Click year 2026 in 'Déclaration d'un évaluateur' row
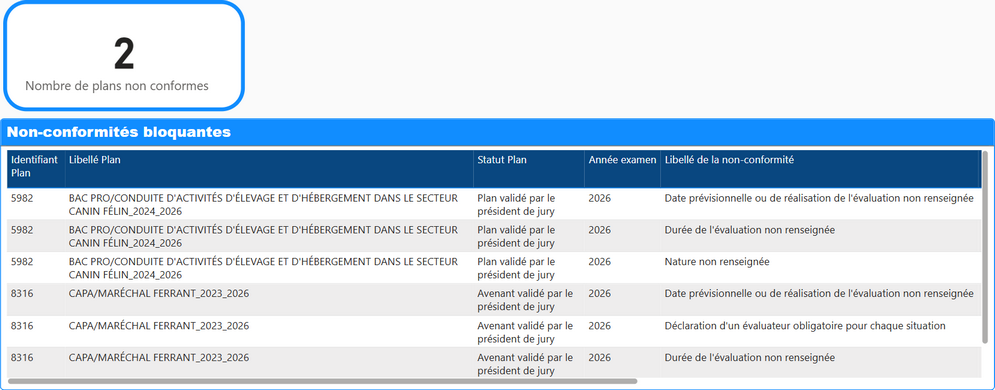Image resolution: width=995 pixels, height=390 pixels. tap(599, 326)
